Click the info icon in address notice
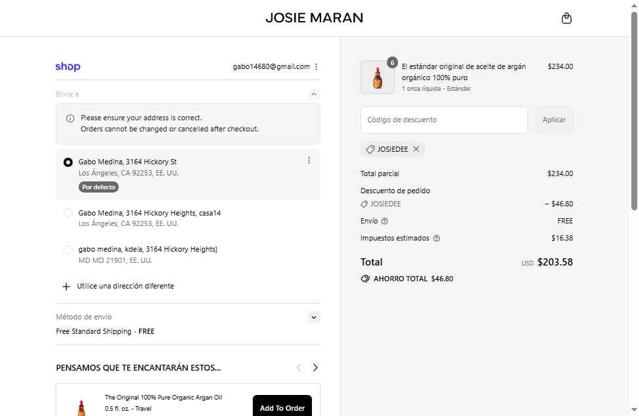This screenshot has width=639, height=416. [x=70, y=118]
